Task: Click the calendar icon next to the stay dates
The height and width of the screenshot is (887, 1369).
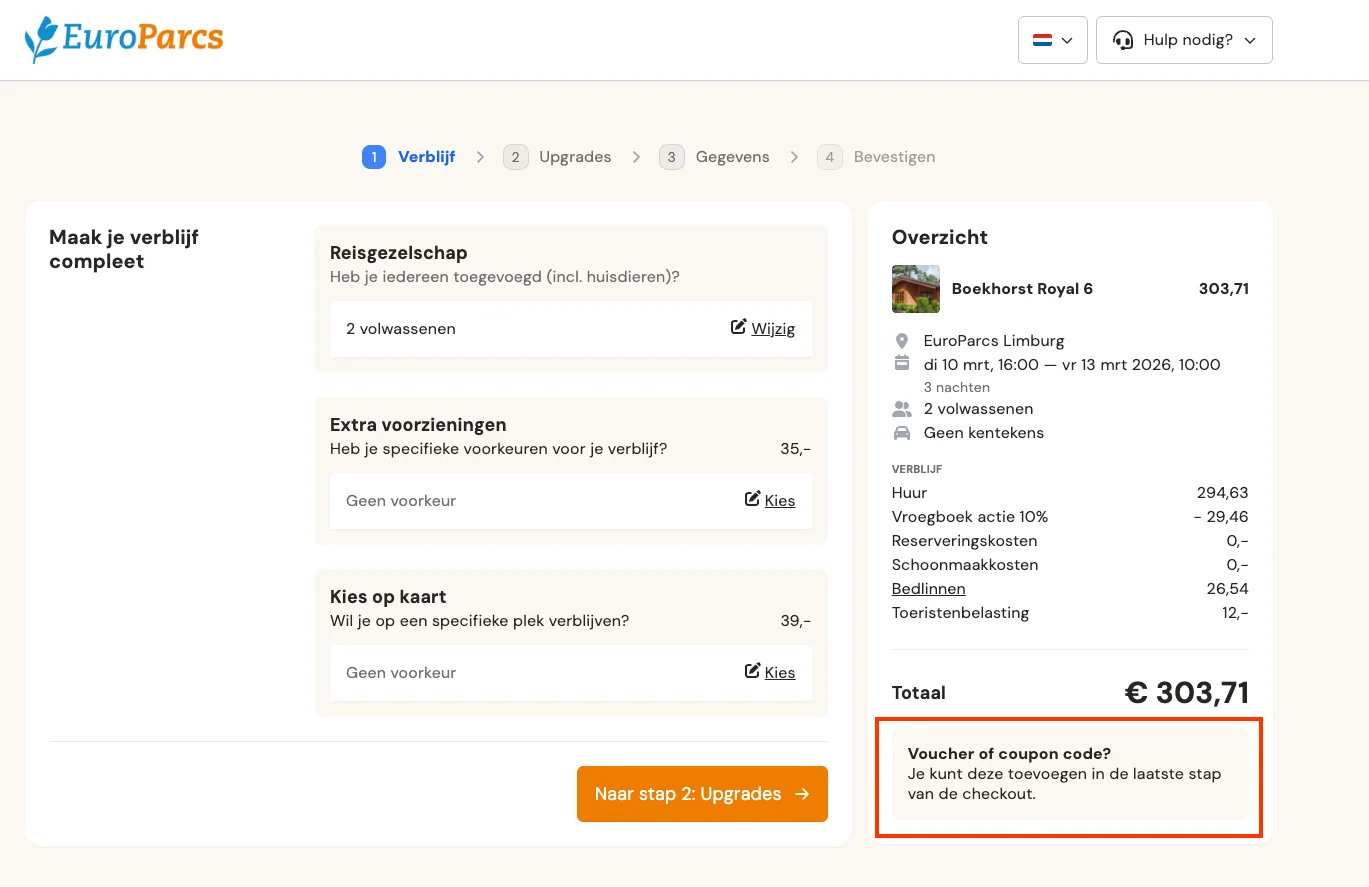Action: click(902, 364)
